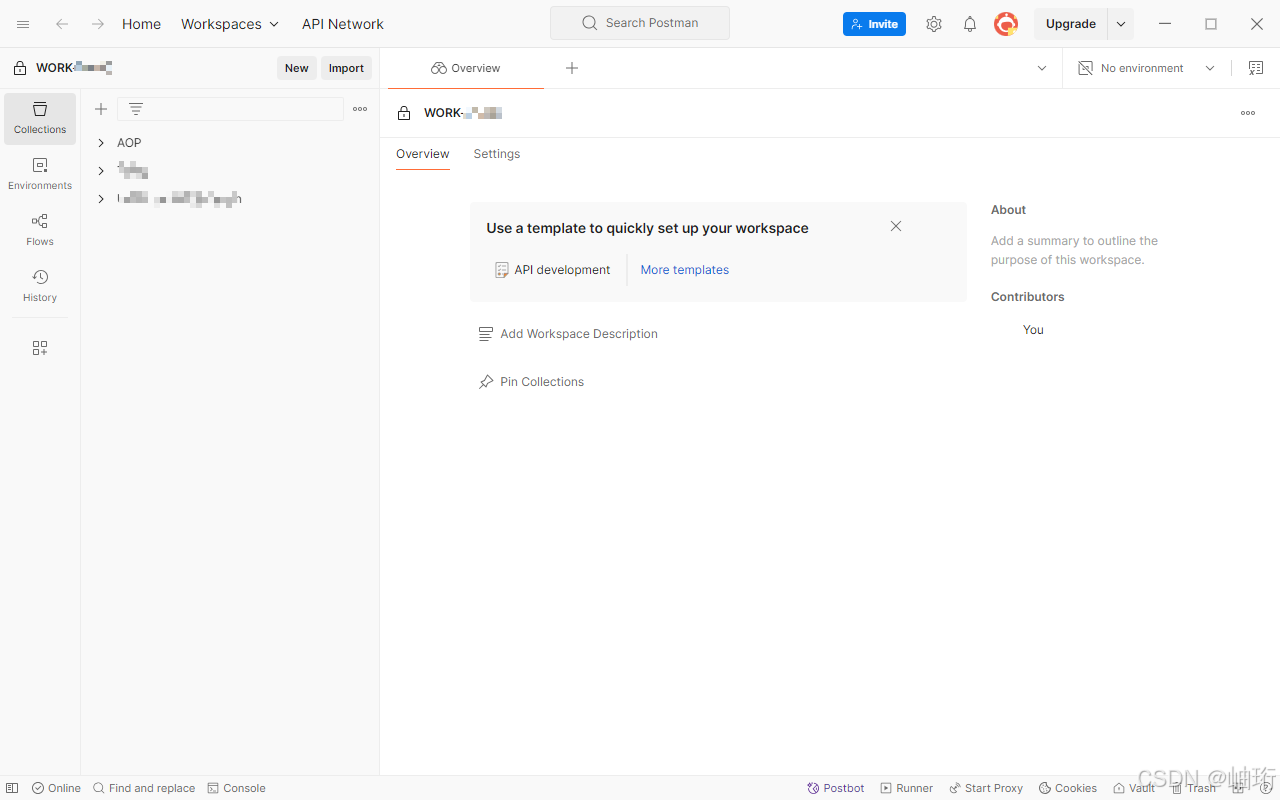Open the Workspaces dropdown
The image size is (1280, 800).
coord(230,24)
